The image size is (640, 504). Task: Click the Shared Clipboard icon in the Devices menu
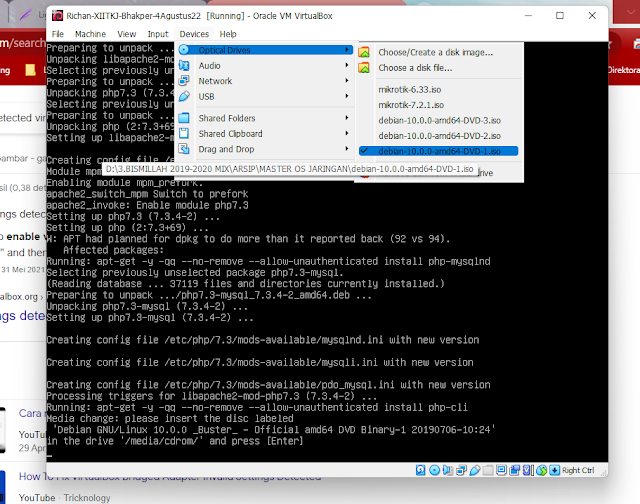pos(184,133)
